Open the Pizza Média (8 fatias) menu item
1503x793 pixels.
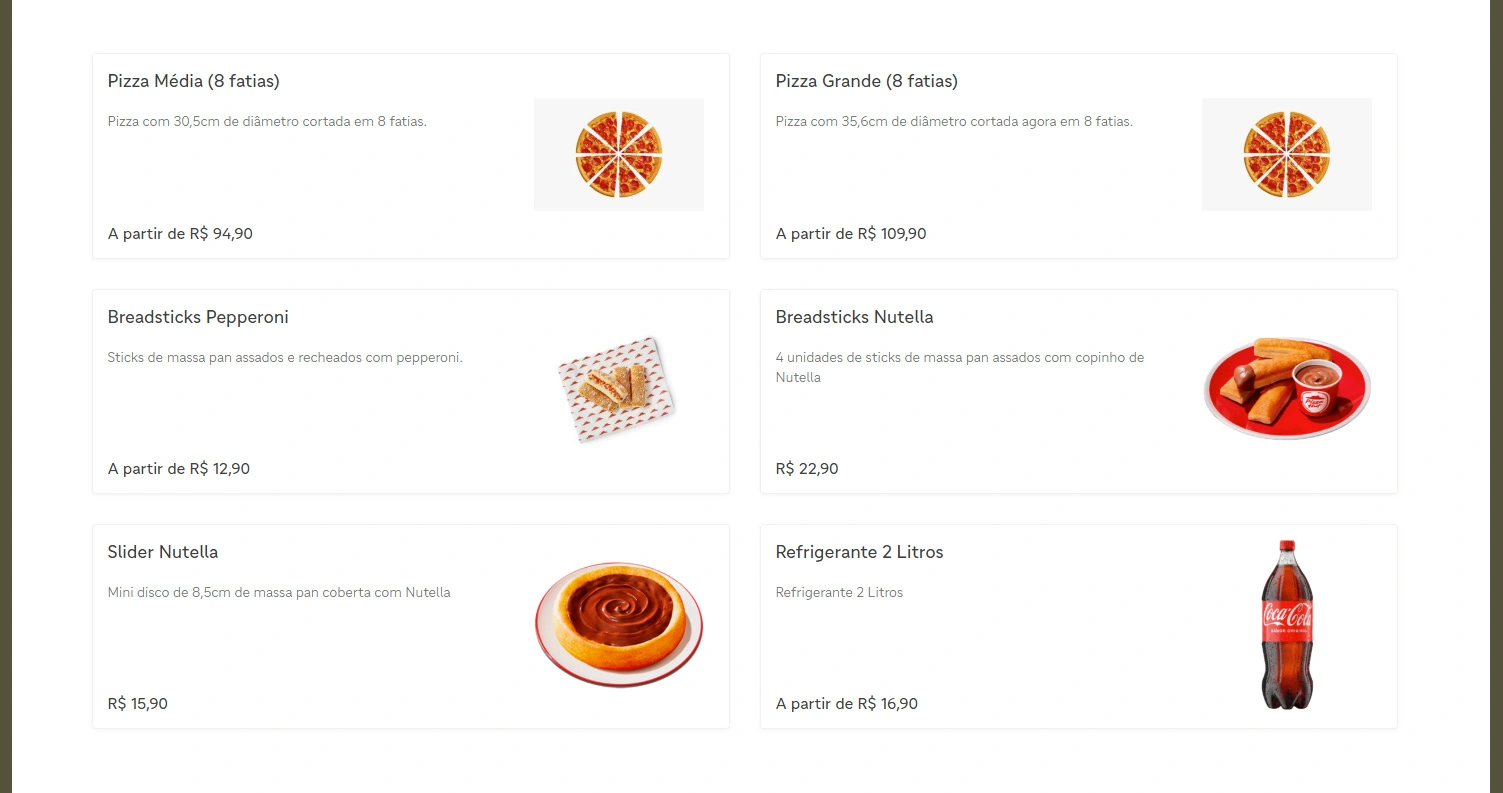(193, 81)
